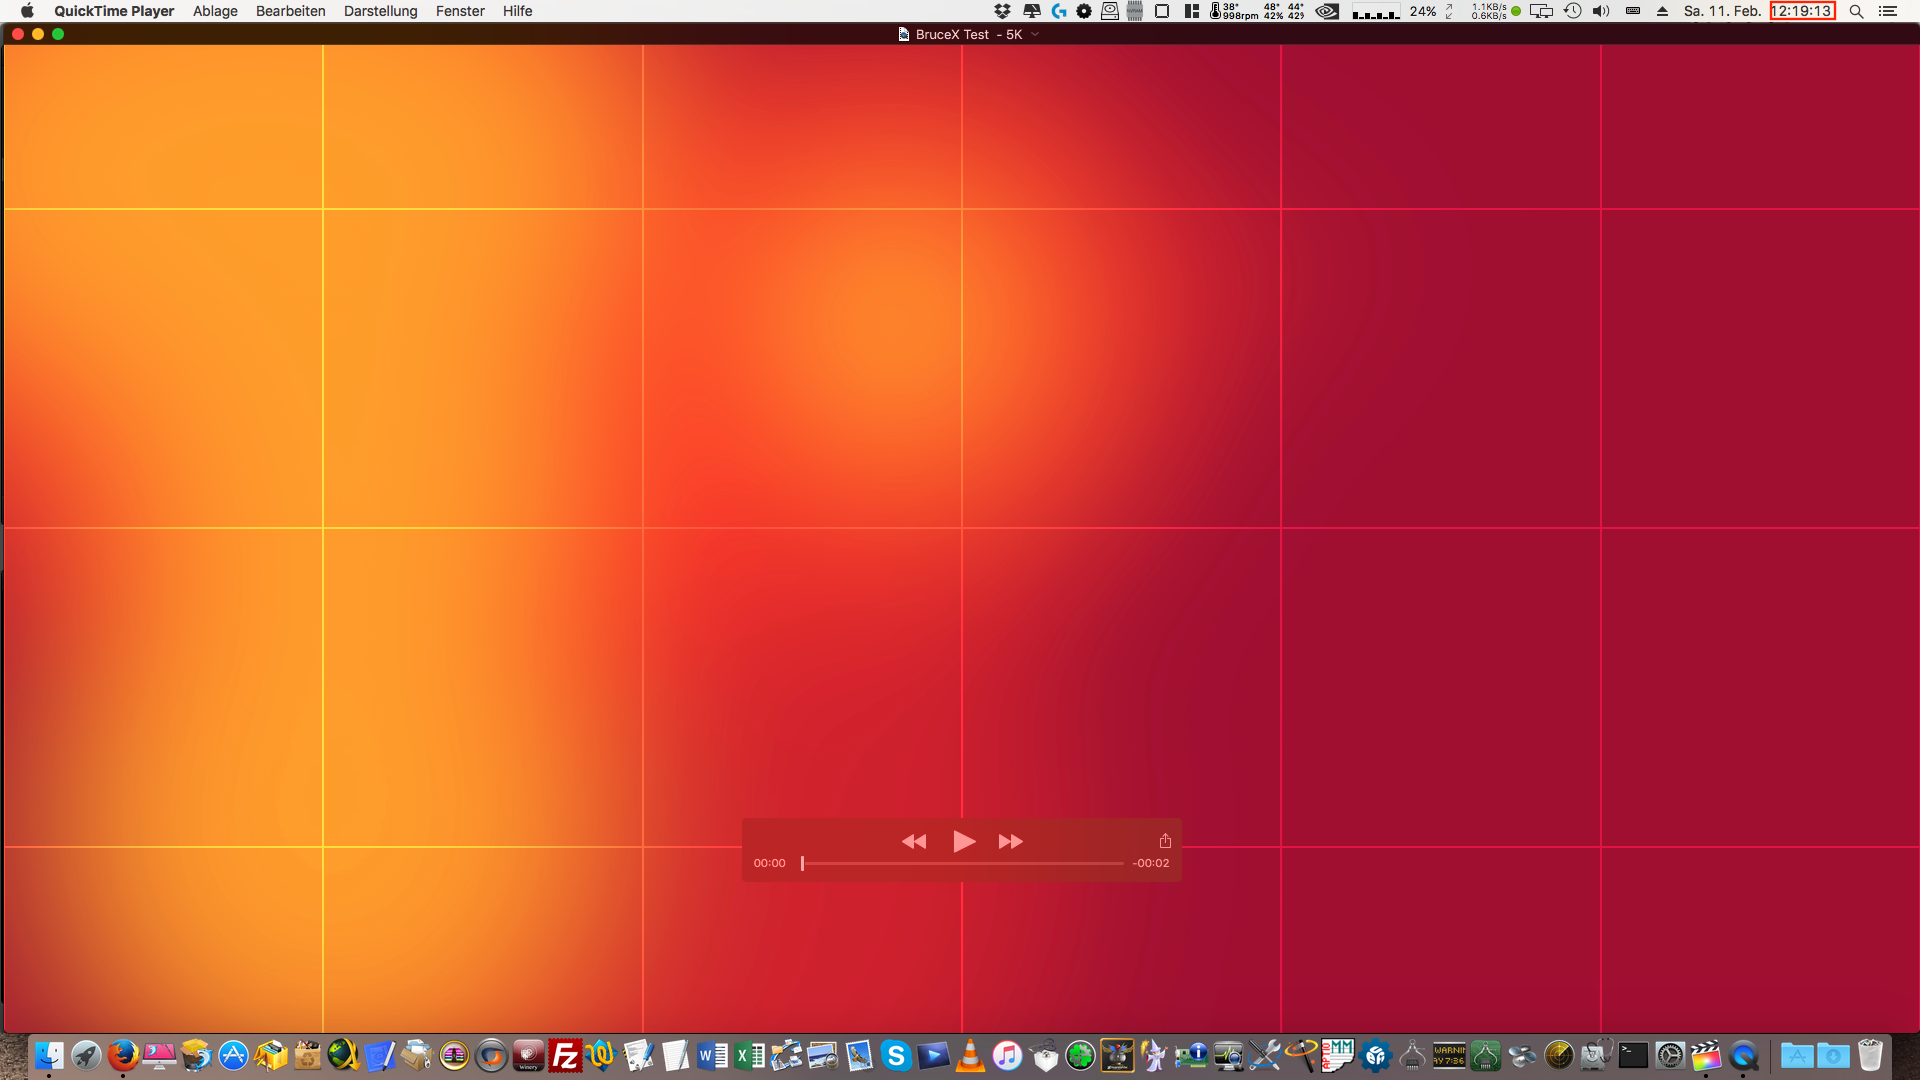The image size is (1920, 1080).
Task: Click the volume icon in menu bar
Action: (x=1601, y=11)
